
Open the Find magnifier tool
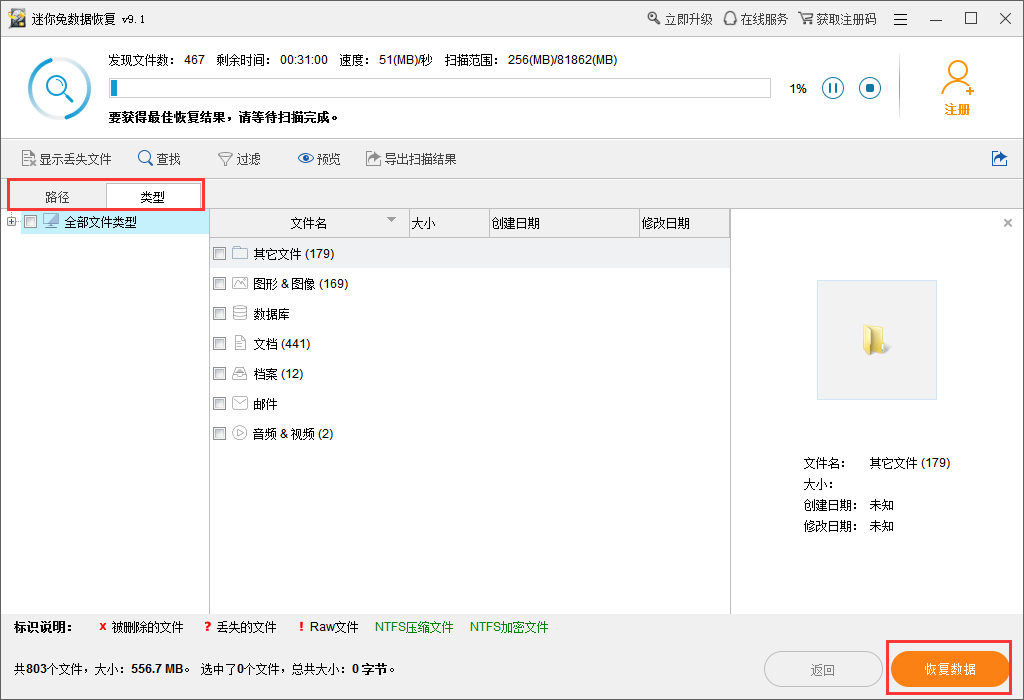(x=159, y=159)
